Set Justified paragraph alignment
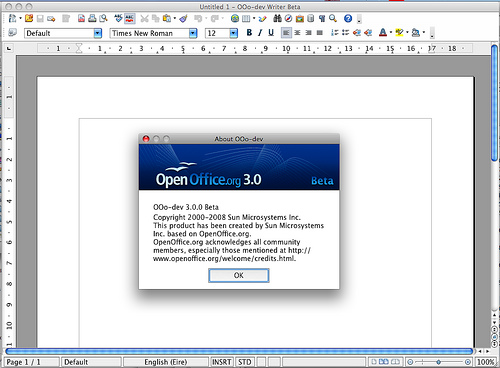This screenshot has width=500, height=368. click(x=319, y=33)
